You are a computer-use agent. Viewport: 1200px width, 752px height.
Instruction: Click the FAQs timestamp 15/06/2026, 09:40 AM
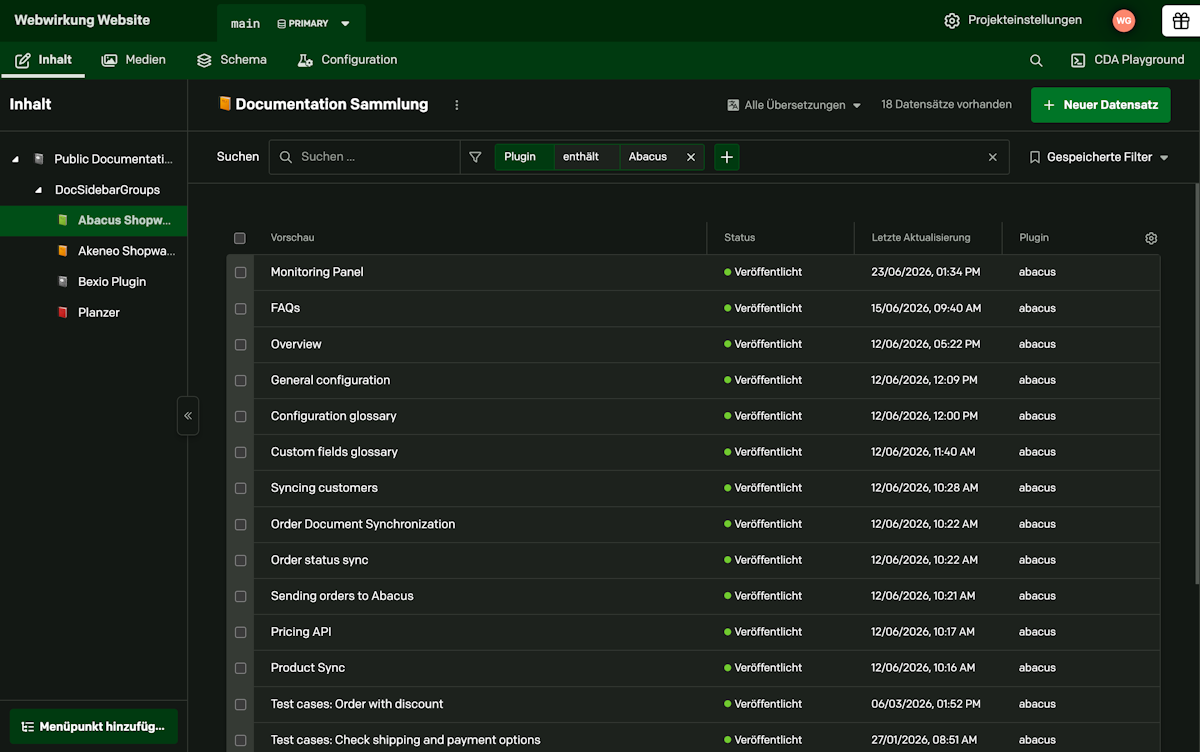coord(926,308)
